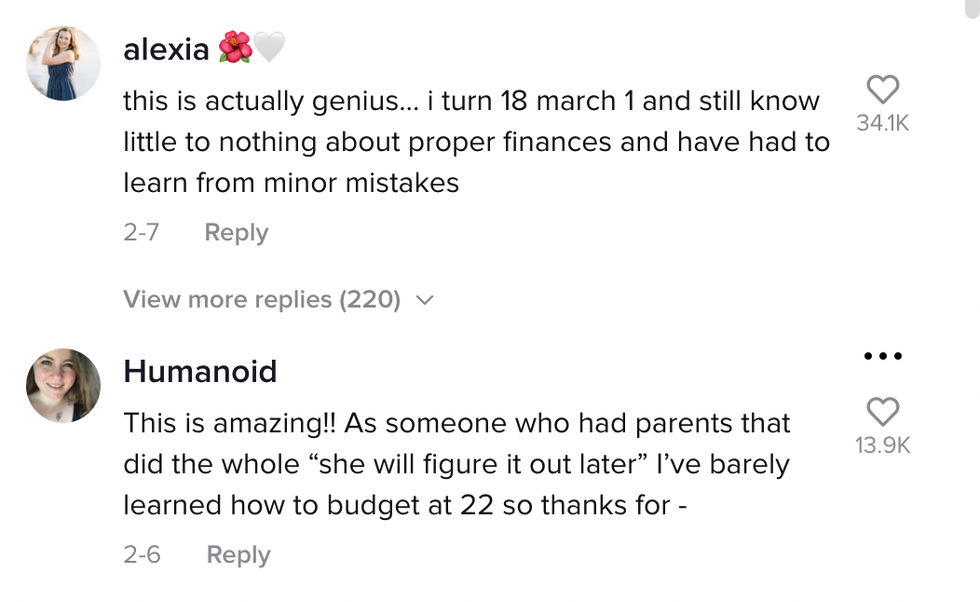Visit the alexia username link
The height and width of the screenshot is (602, 980).
tap(165, 49)
